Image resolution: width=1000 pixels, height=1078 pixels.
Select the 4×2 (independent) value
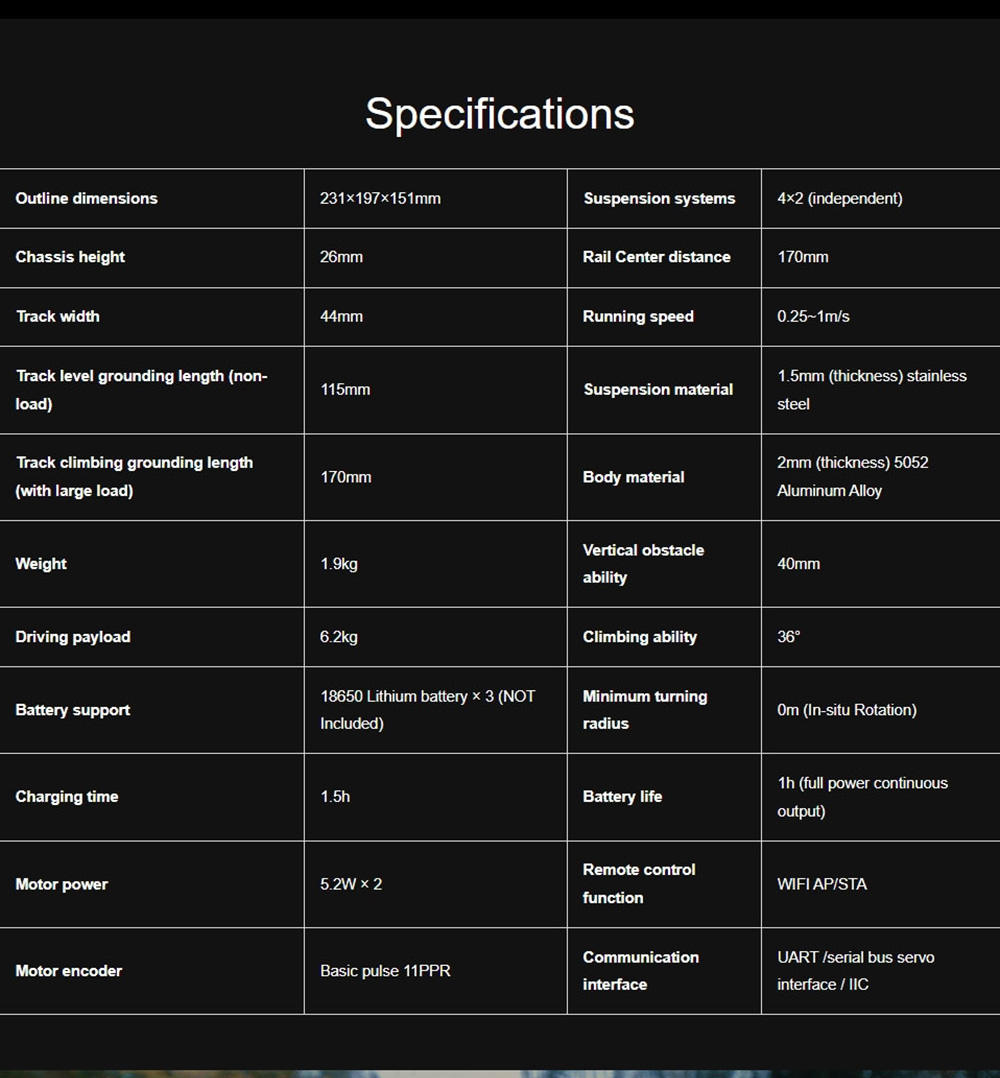pyautogui.click(x=840, y=198)
